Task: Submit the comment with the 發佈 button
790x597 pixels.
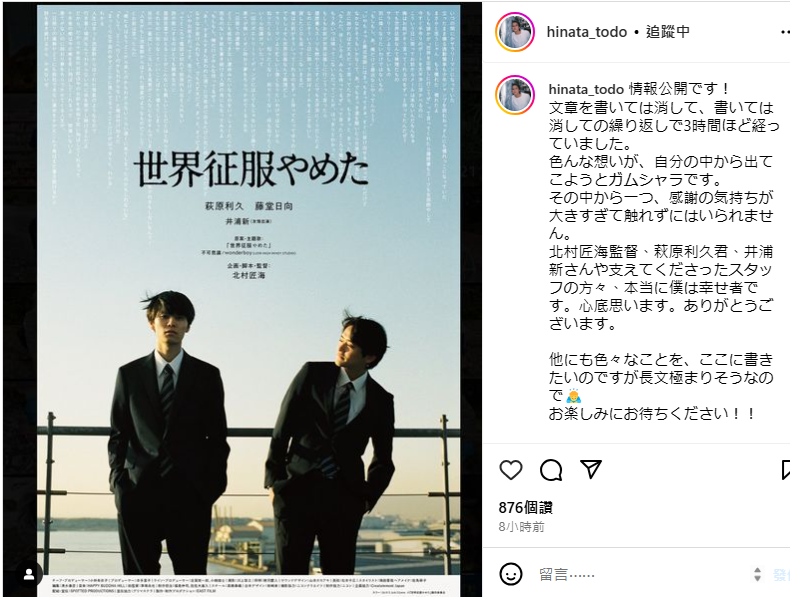Action: click(781, 574)
